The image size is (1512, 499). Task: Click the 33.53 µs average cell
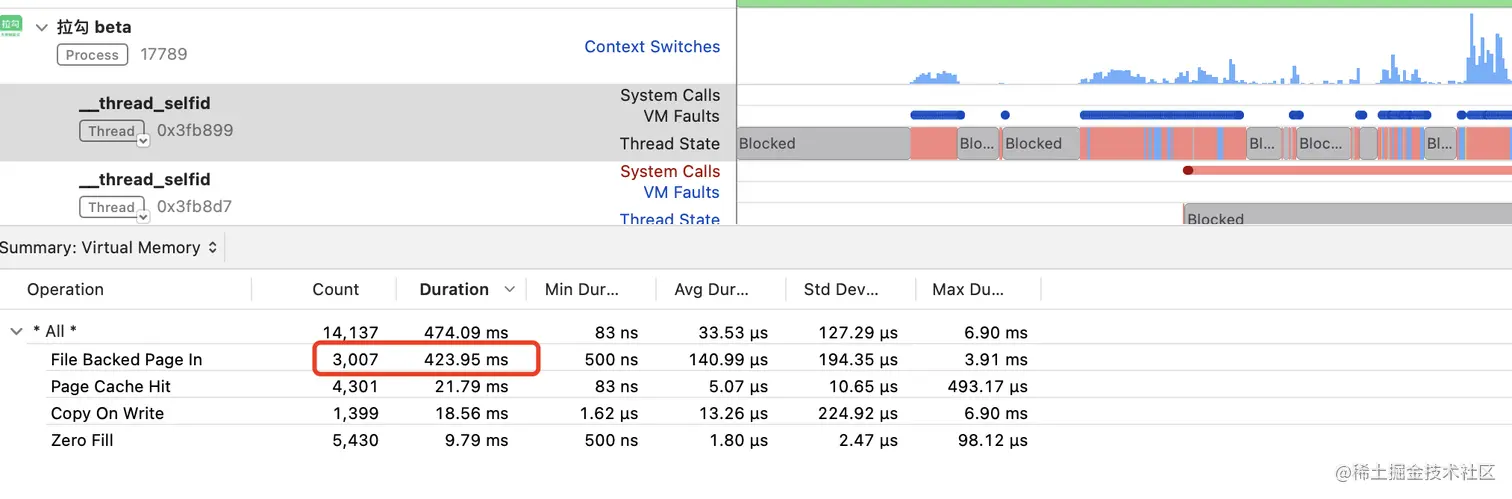pos(733,332)
